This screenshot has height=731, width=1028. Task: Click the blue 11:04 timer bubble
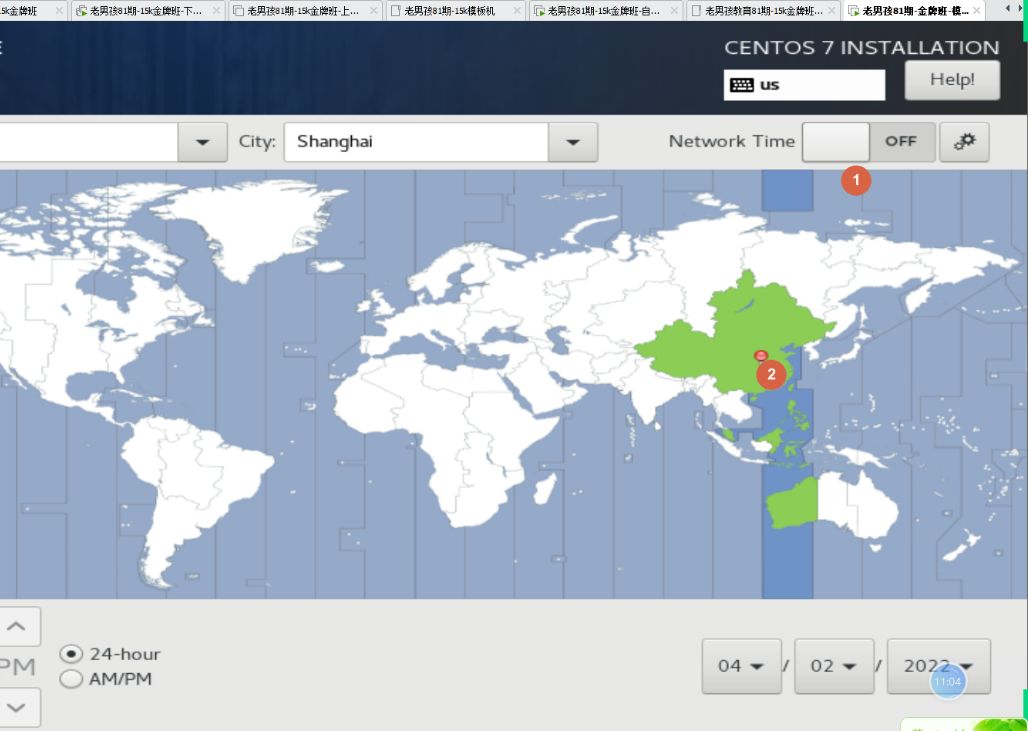(947, 682)
